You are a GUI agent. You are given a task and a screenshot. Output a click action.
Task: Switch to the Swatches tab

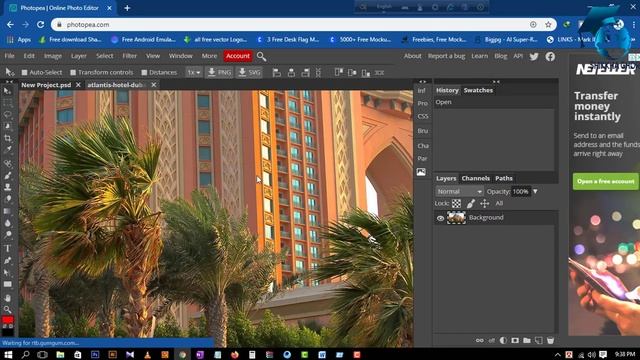478,90
